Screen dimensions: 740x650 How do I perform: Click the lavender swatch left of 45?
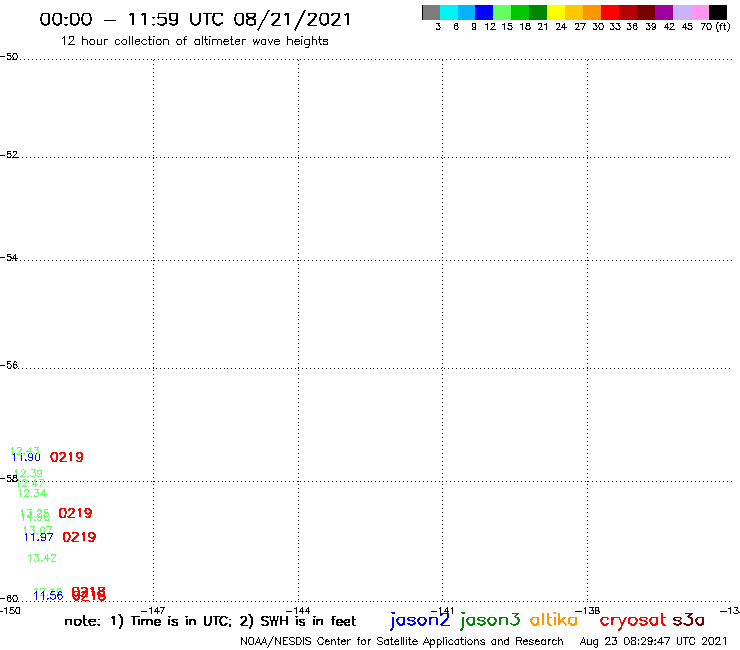(681, 12)
